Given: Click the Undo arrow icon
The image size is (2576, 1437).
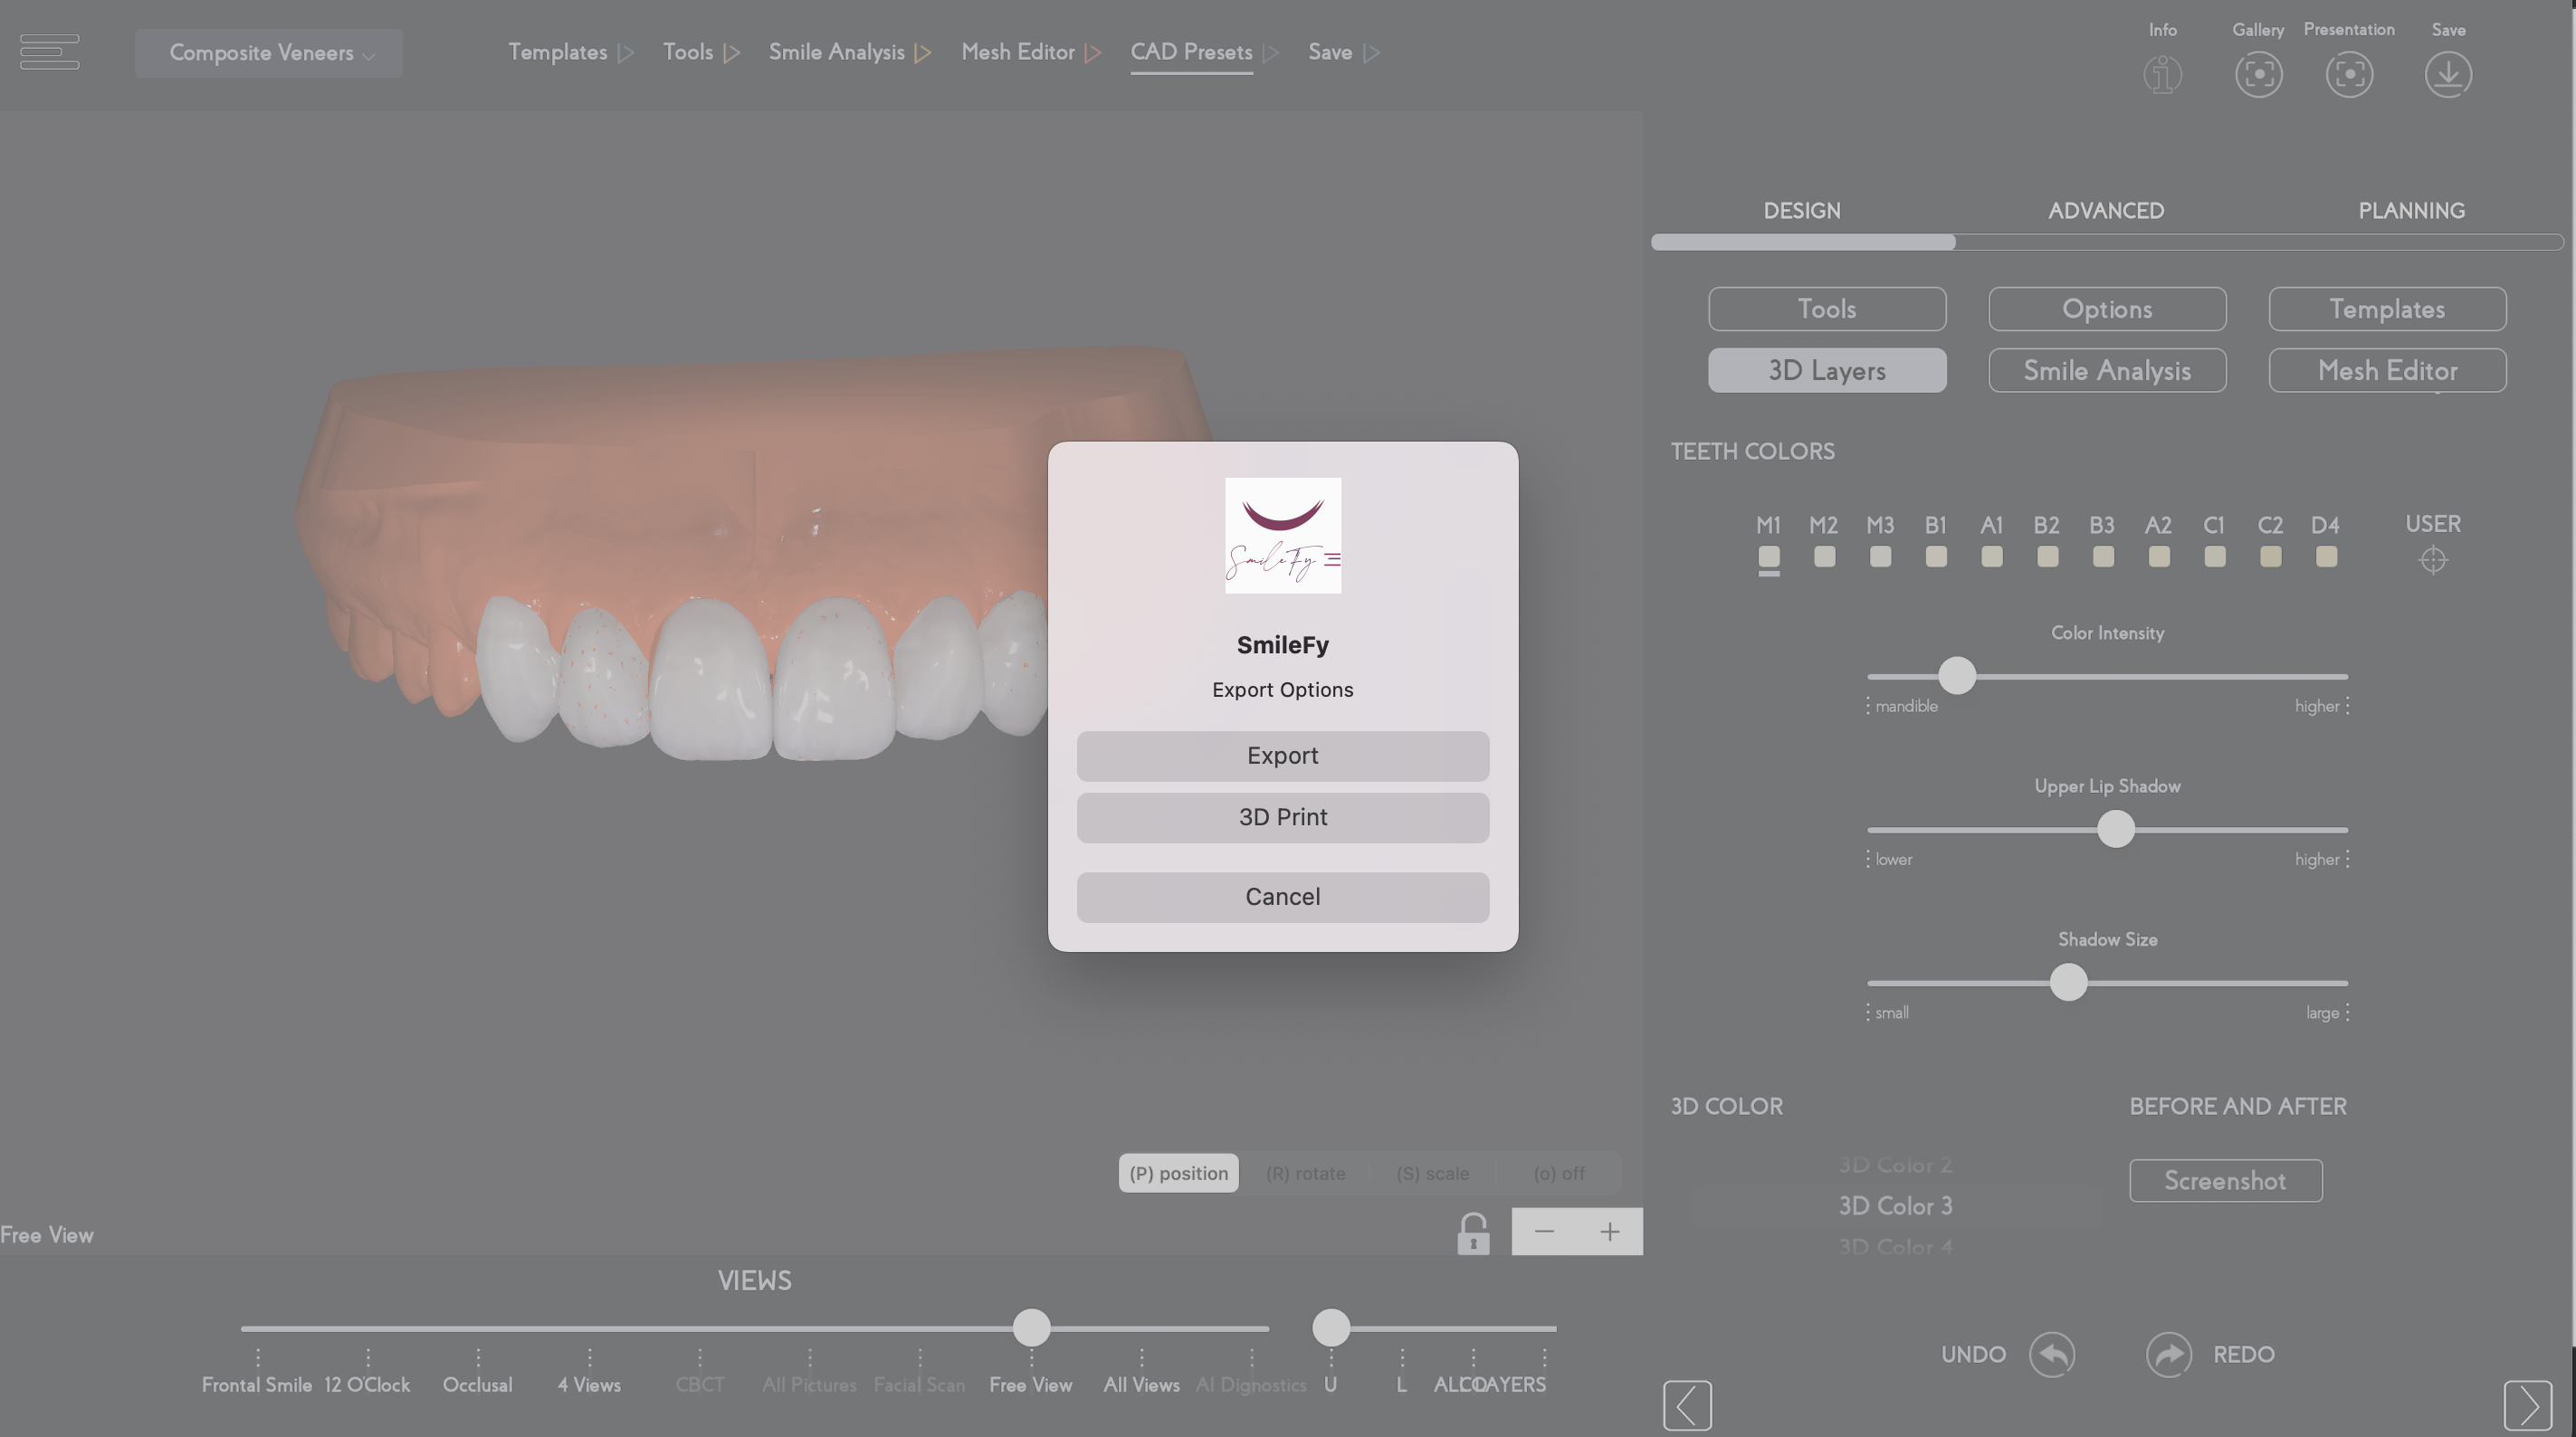Looking at the screenshot, I should pyautogui.click(x=2051, y=1355).
